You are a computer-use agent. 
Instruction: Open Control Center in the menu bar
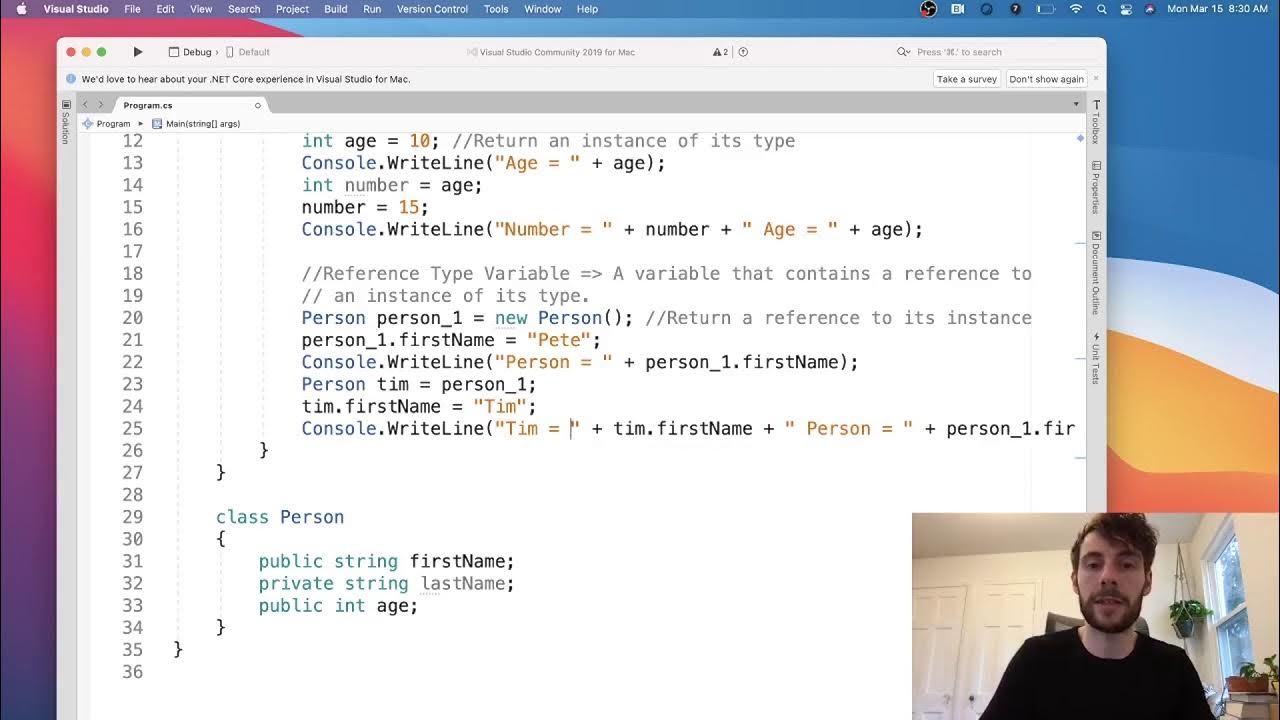[x=1126, y=9]
